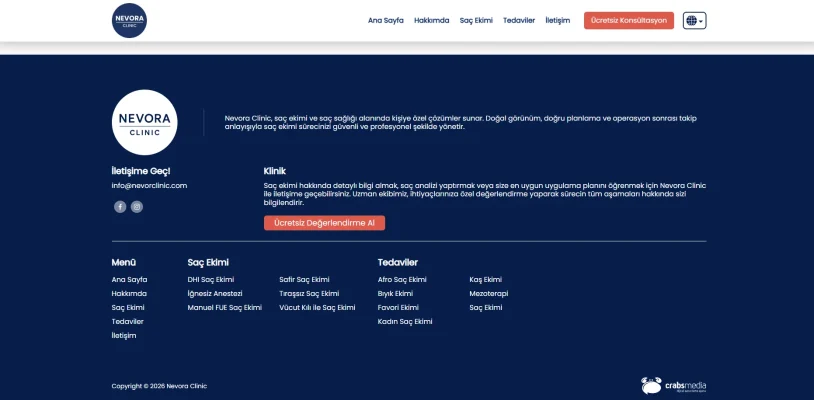Open the DHI Saç Ekimi link
Viewport: 814px width, 400px height.
pos(211,280)
